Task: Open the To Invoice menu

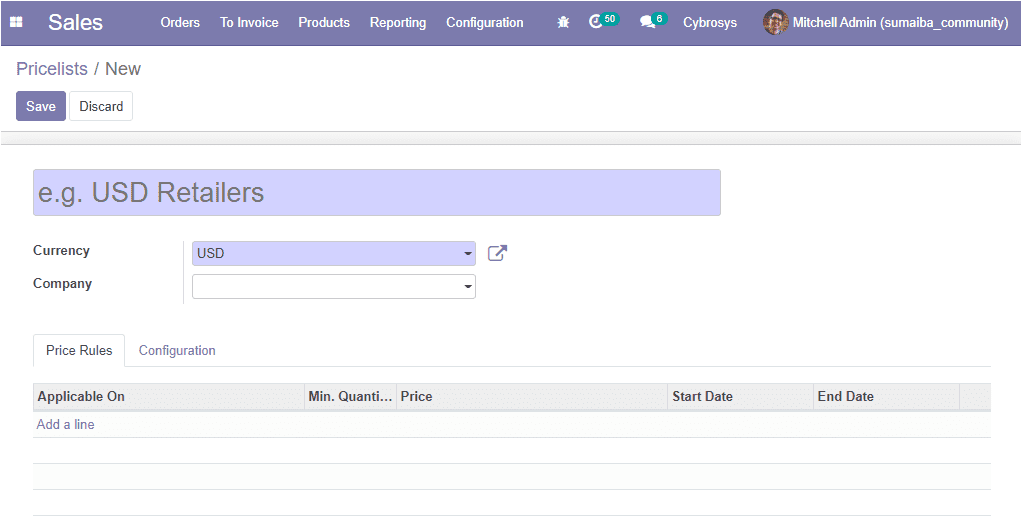Action: (x=249, y=23)
